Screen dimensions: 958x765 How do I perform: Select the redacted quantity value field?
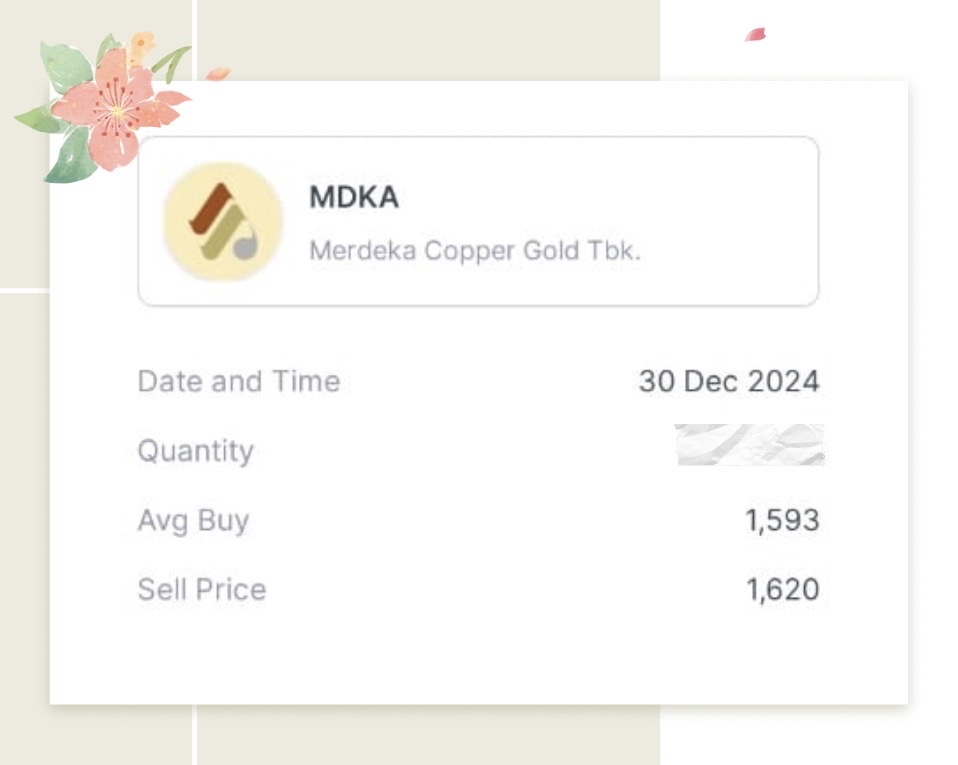click(752, 447)
